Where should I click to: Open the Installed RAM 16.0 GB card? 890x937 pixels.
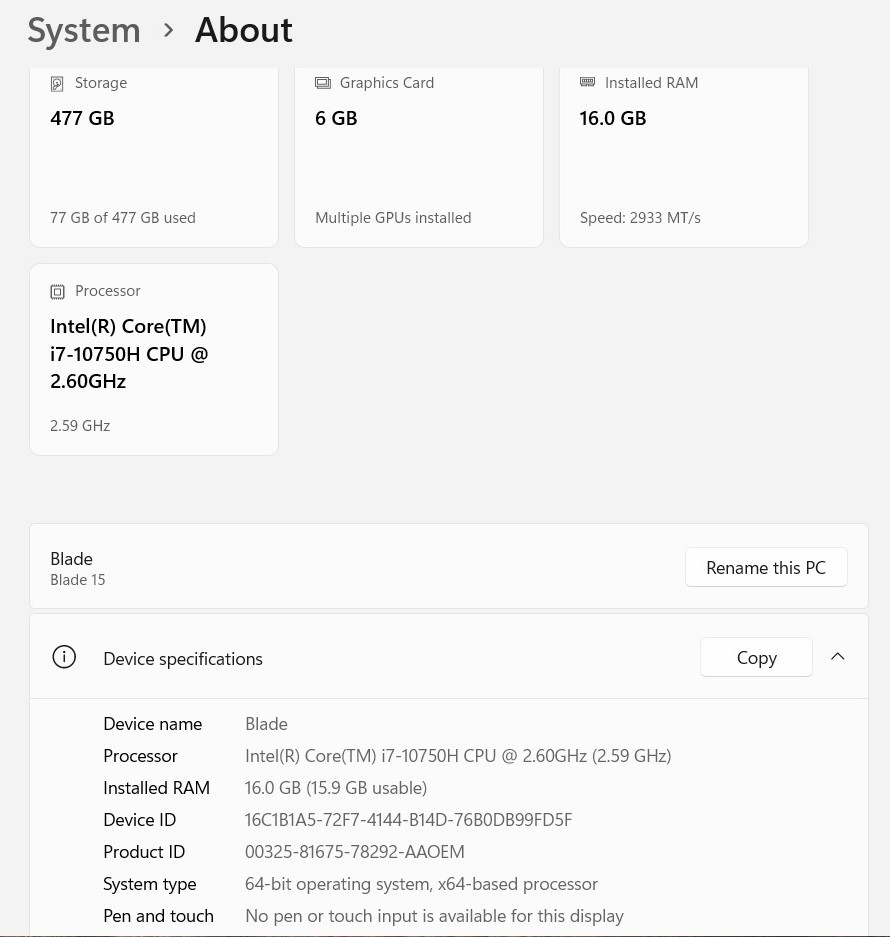(684, 157)
